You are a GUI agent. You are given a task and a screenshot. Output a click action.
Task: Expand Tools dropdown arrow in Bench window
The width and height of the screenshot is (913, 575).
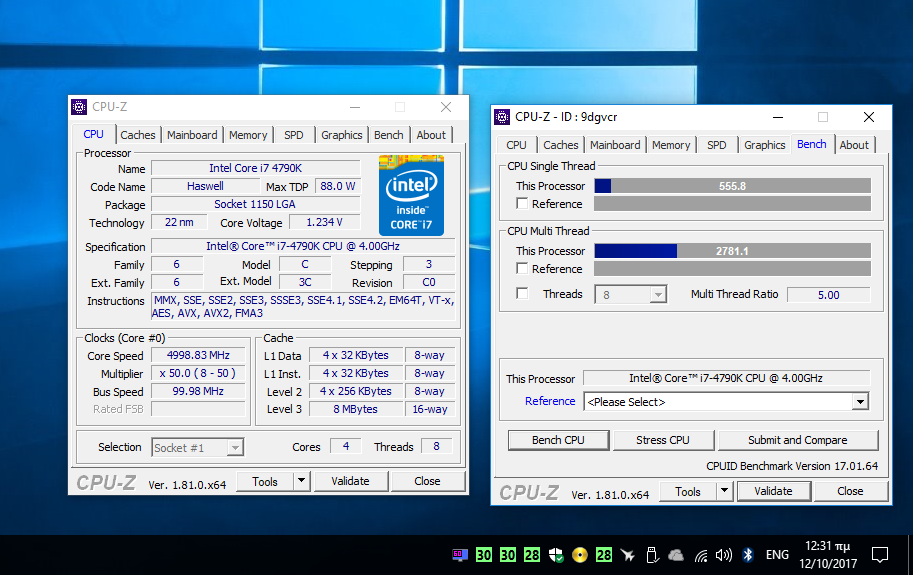[724, 491]
